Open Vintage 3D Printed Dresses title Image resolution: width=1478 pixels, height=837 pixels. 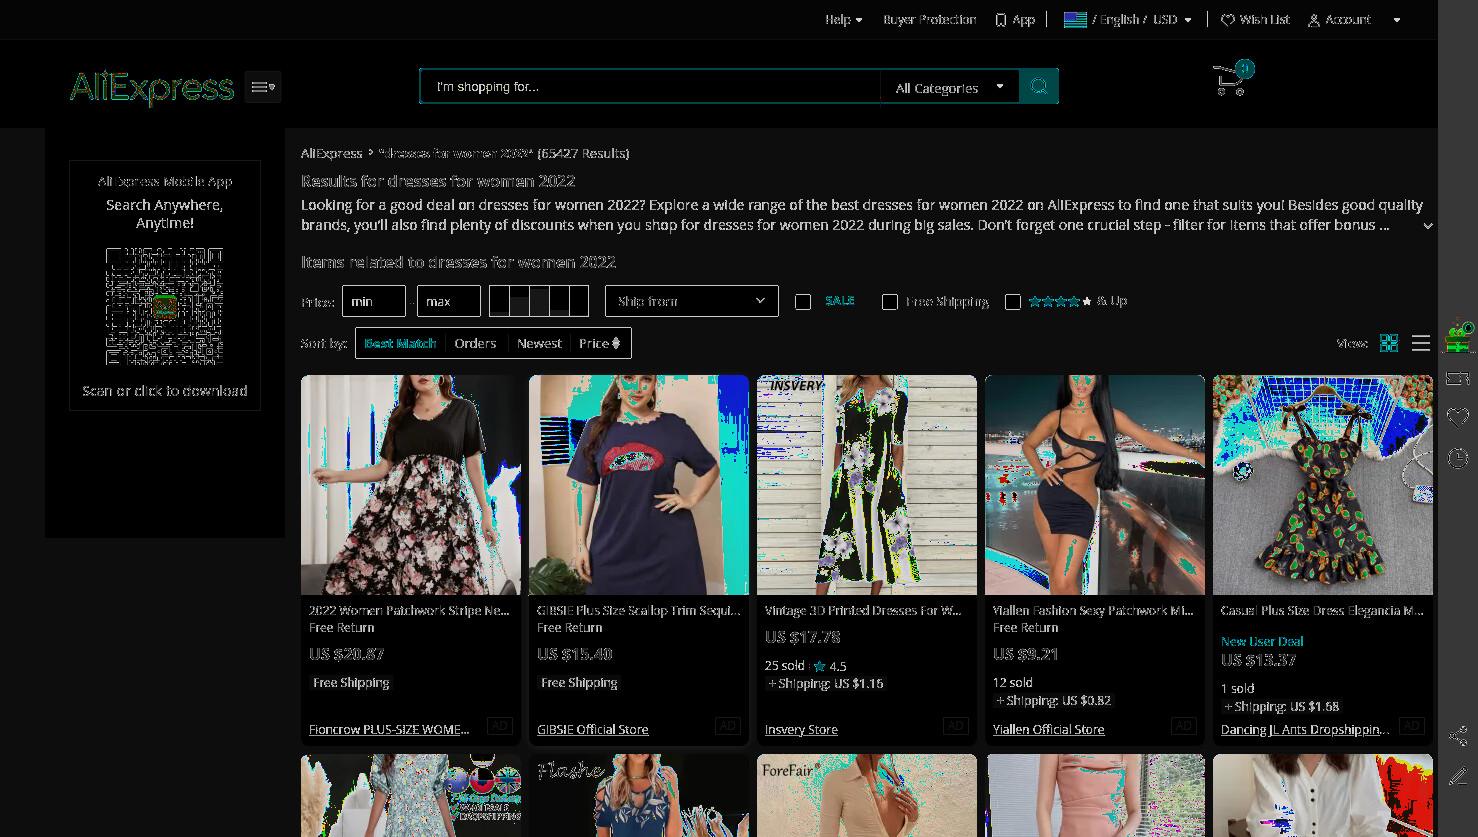pos(863,610)
